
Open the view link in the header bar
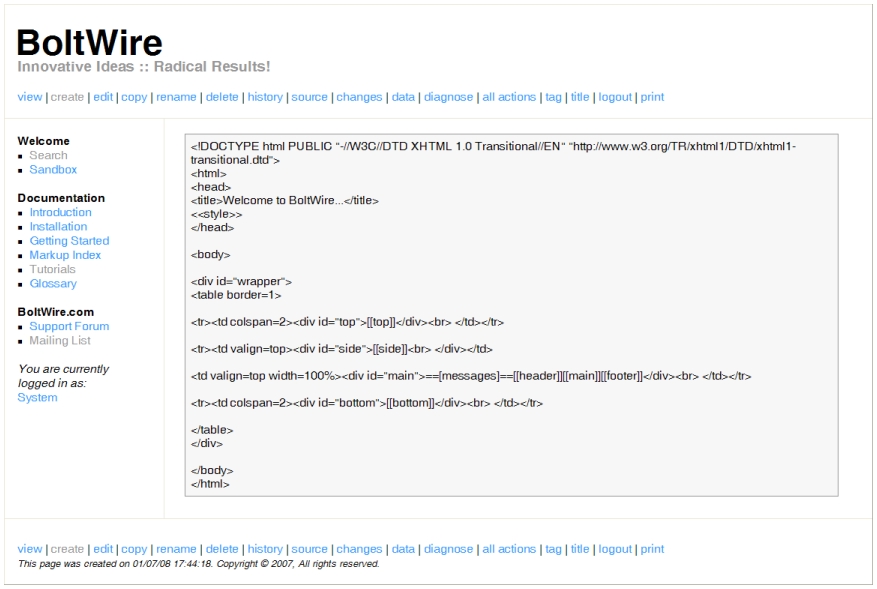click(30, 97)
